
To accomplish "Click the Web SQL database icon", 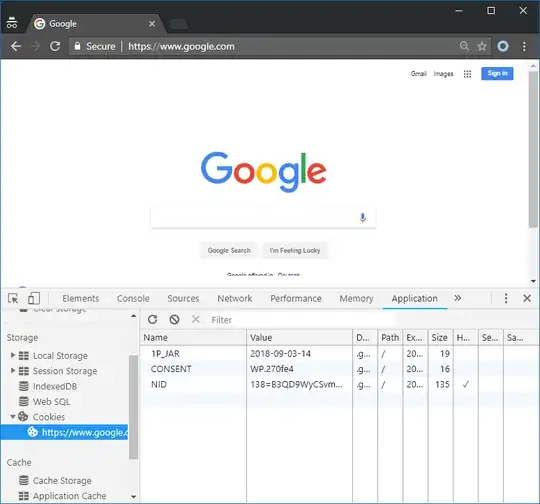I will pyautogui.click(x=24, y=402).
